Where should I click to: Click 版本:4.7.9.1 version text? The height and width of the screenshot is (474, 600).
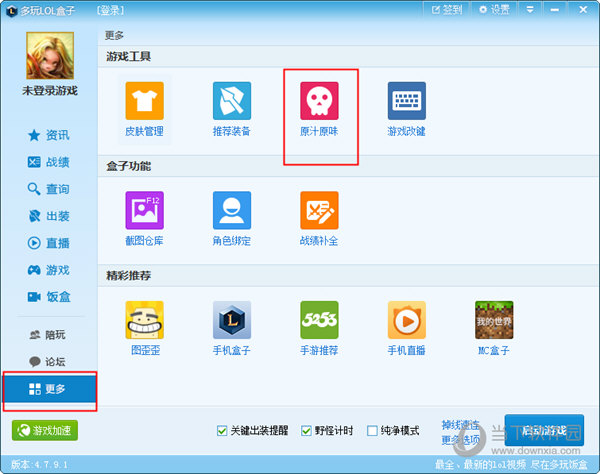[39, 464]
